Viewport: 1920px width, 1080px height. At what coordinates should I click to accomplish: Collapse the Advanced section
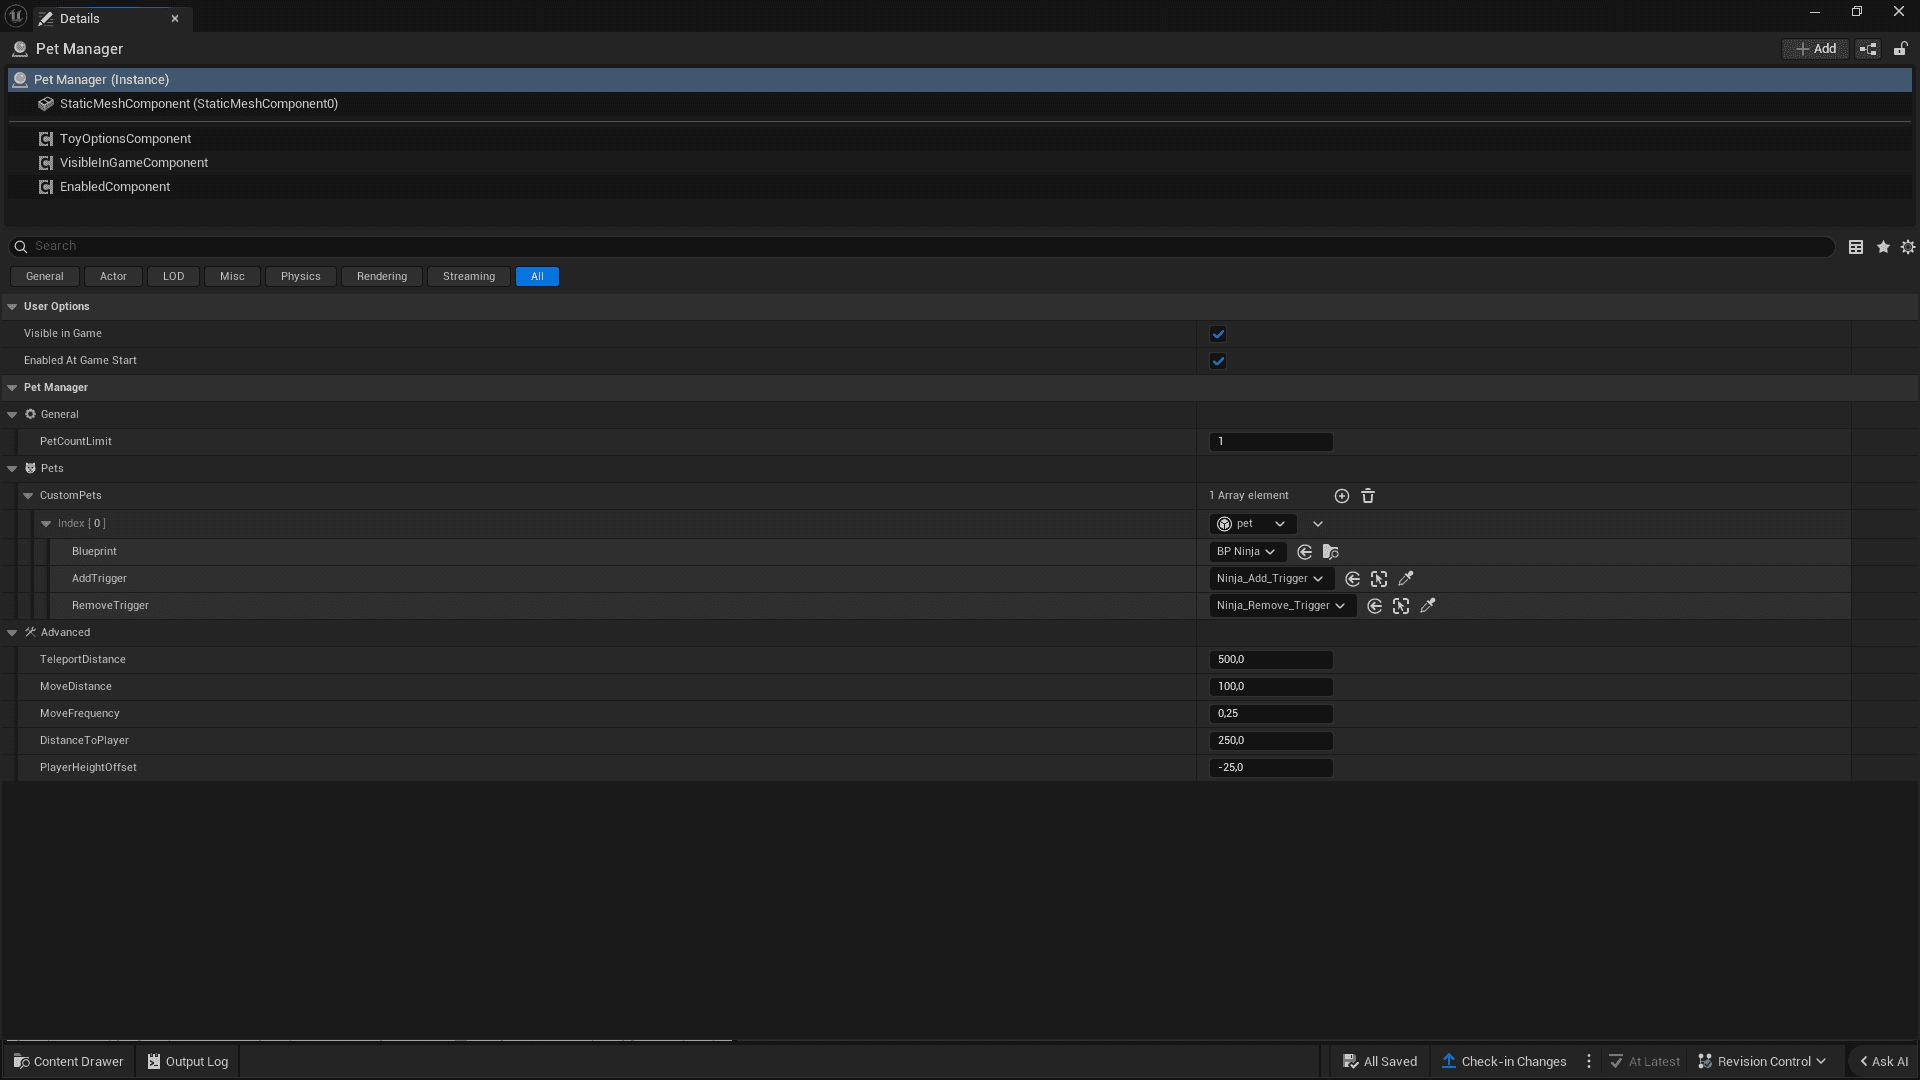click(x=12, y=633)
